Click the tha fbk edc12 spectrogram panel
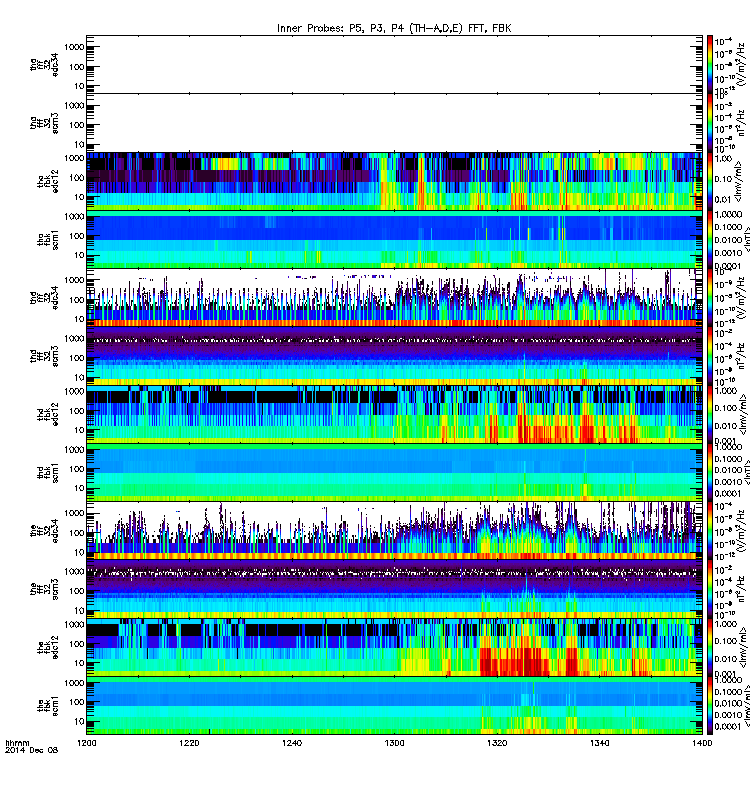 pyautogui.click(x=394, y=181)
